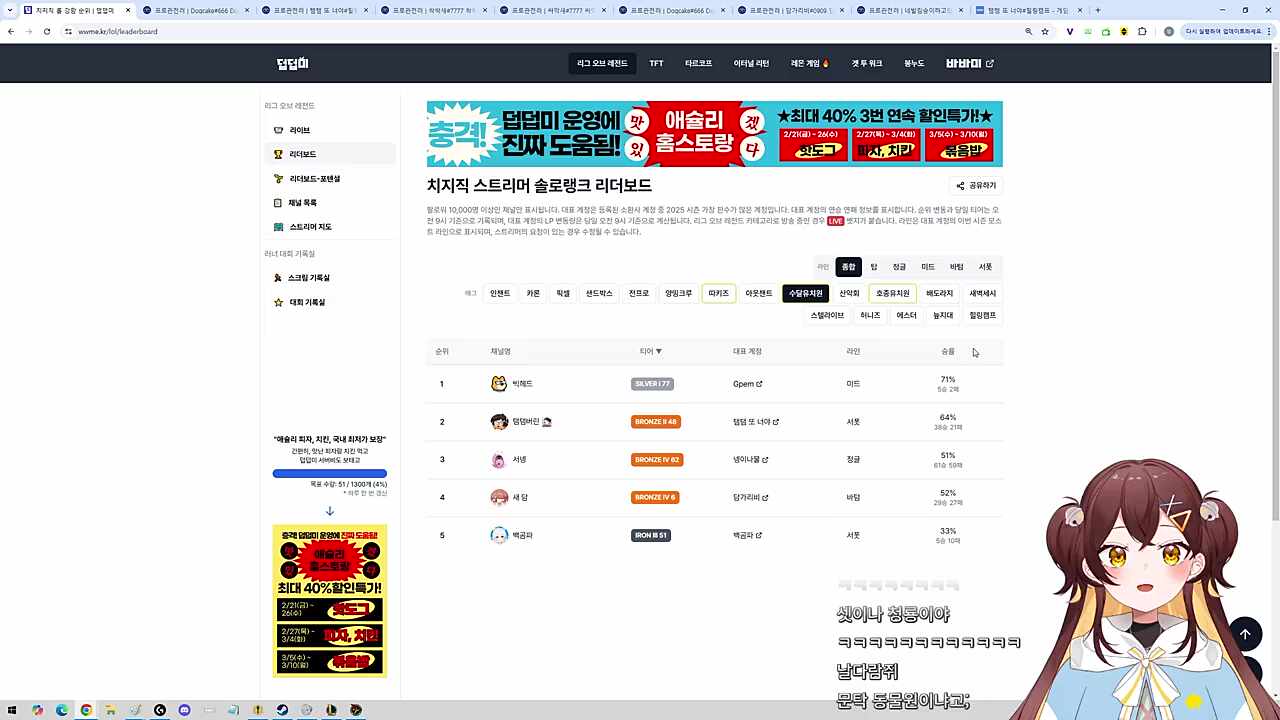Click the Chrome icon in the taskbar

[x=86, y=710]
